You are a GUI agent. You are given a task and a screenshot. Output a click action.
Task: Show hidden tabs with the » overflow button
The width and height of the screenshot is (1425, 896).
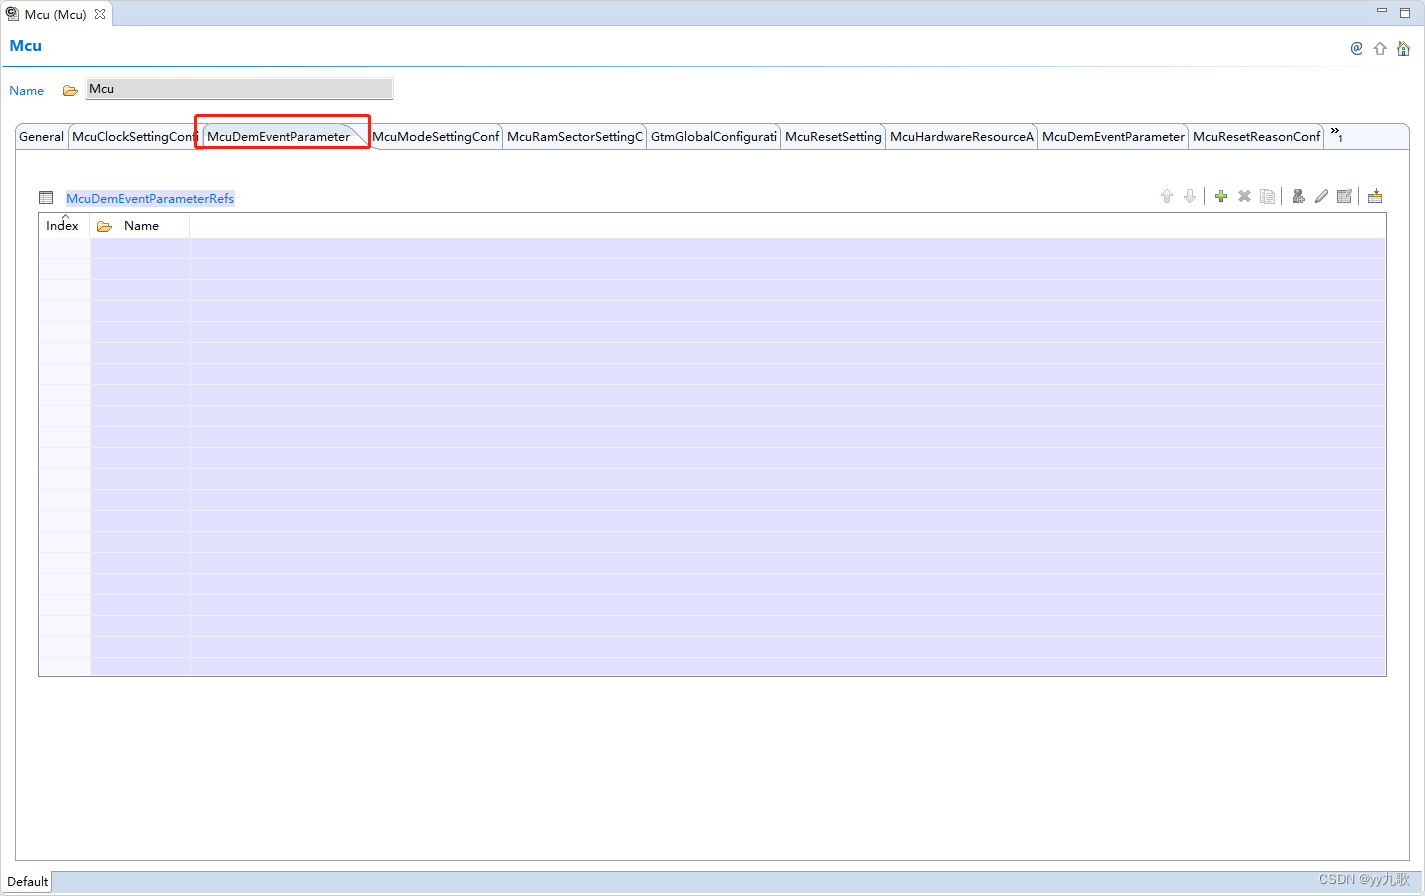click(x=1336, y=134)
